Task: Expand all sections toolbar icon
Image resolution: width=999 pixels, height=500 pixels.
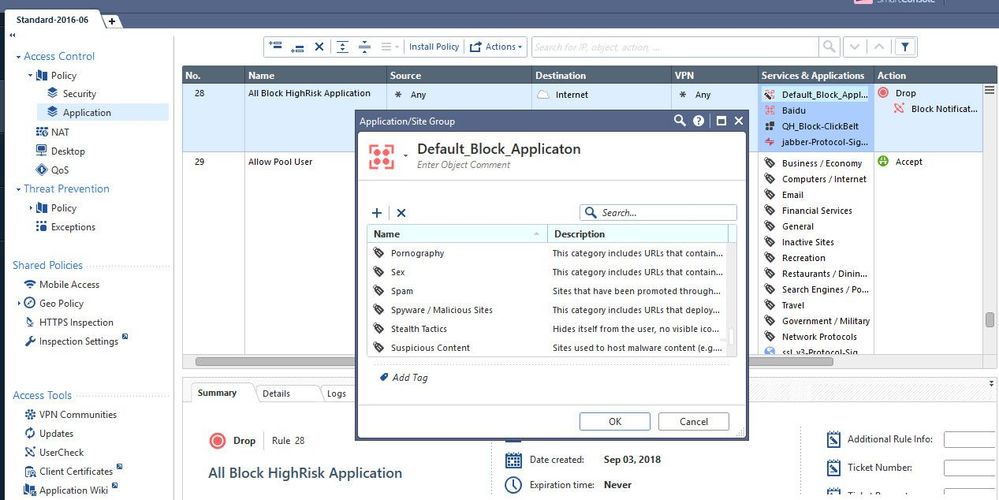Action: pos(343,46)
